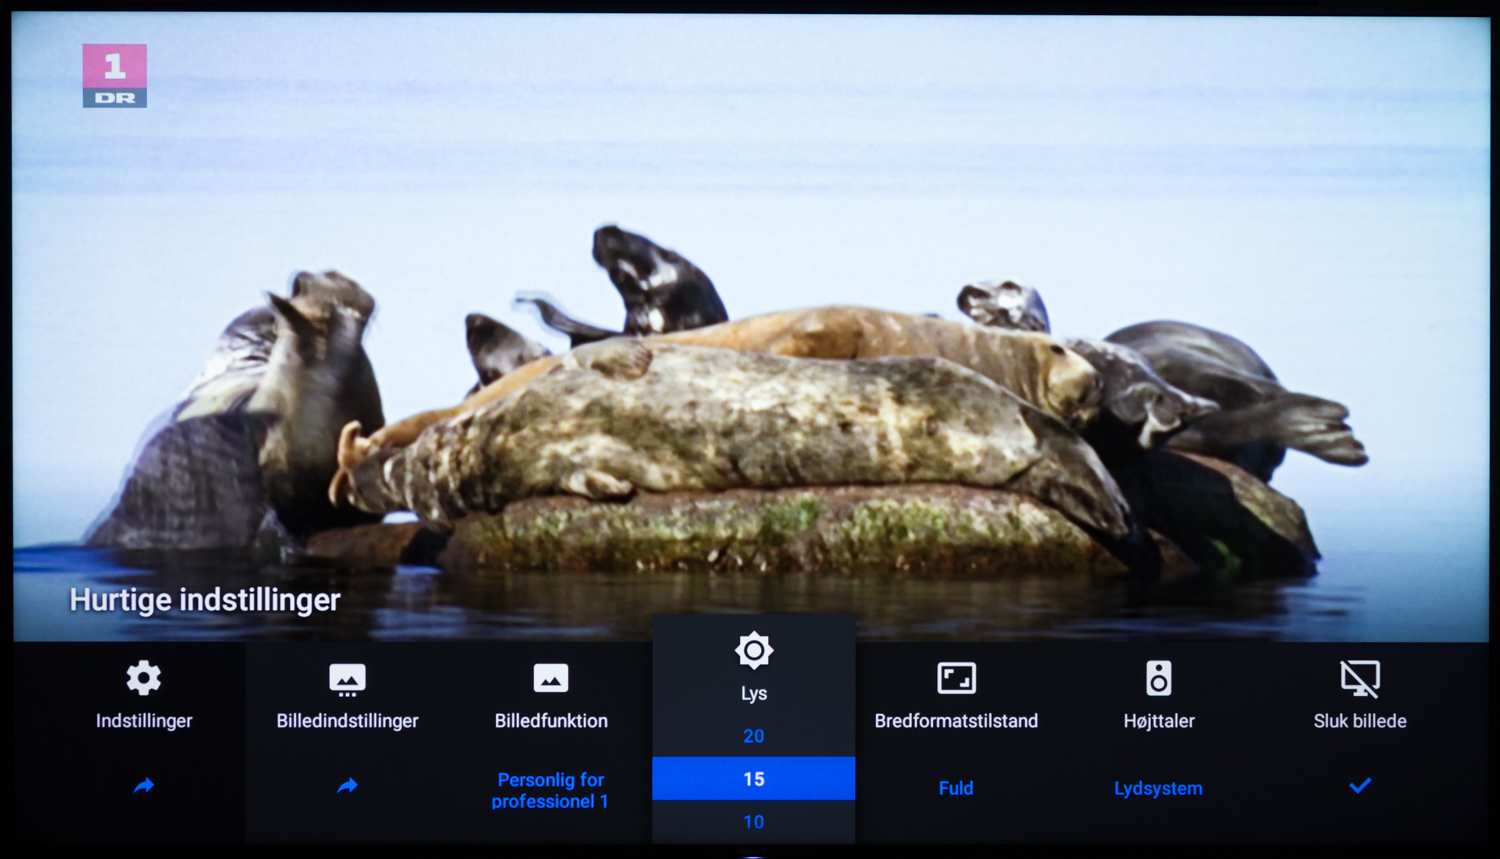Choose brightness value 10
This screenshot has width=1500, height=859.
(754, 822)
